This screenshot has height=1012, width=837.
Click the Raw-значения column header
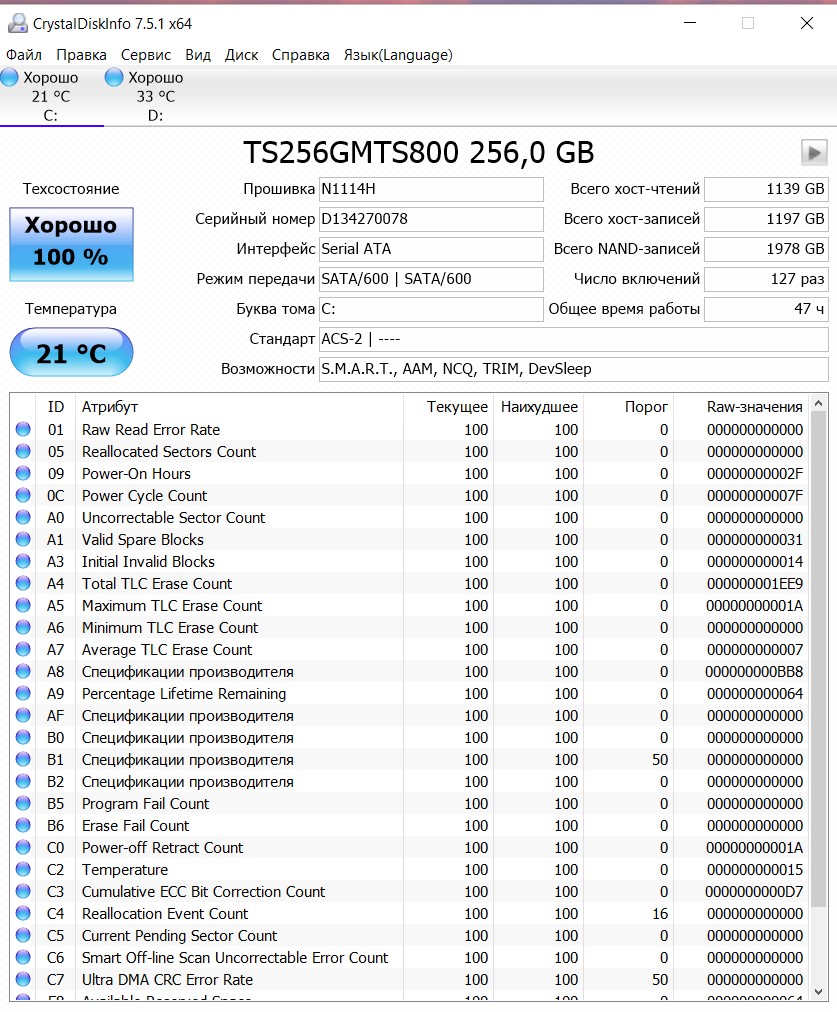(742, 407)
